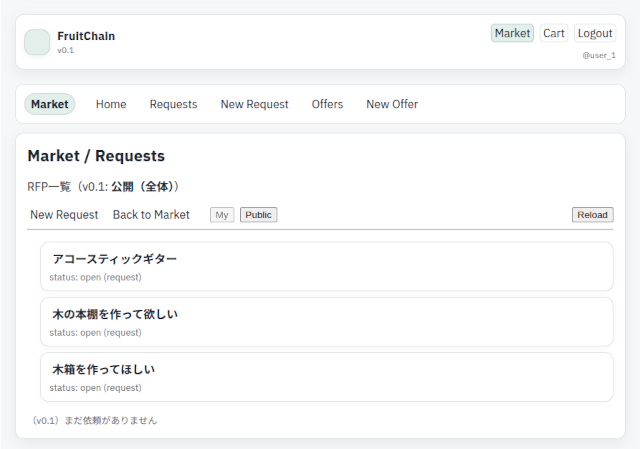This screenshot has width=640, height=449.
Task: Switch to the Requests tab
Action: tap(173, 104)
